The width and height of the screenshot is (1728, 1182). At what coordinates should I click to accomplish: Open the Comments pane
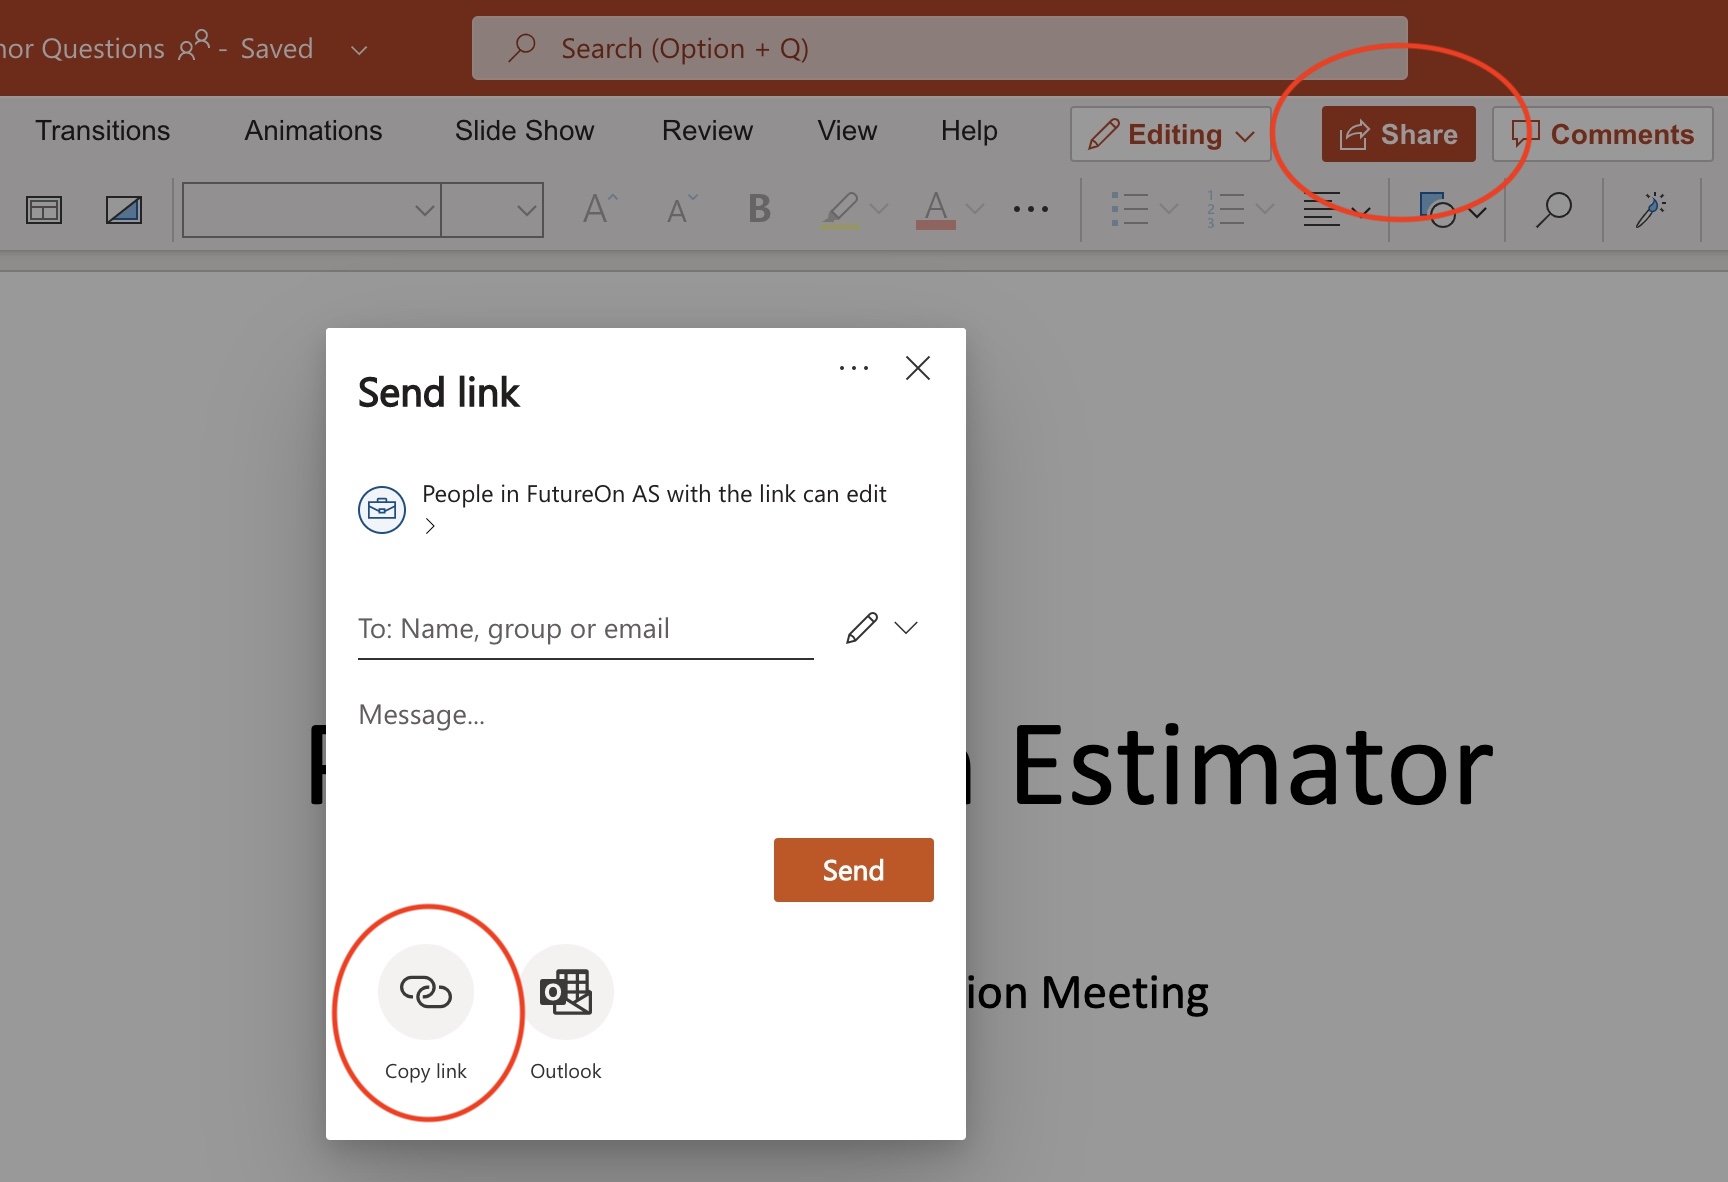click(x=1601, y=133)
